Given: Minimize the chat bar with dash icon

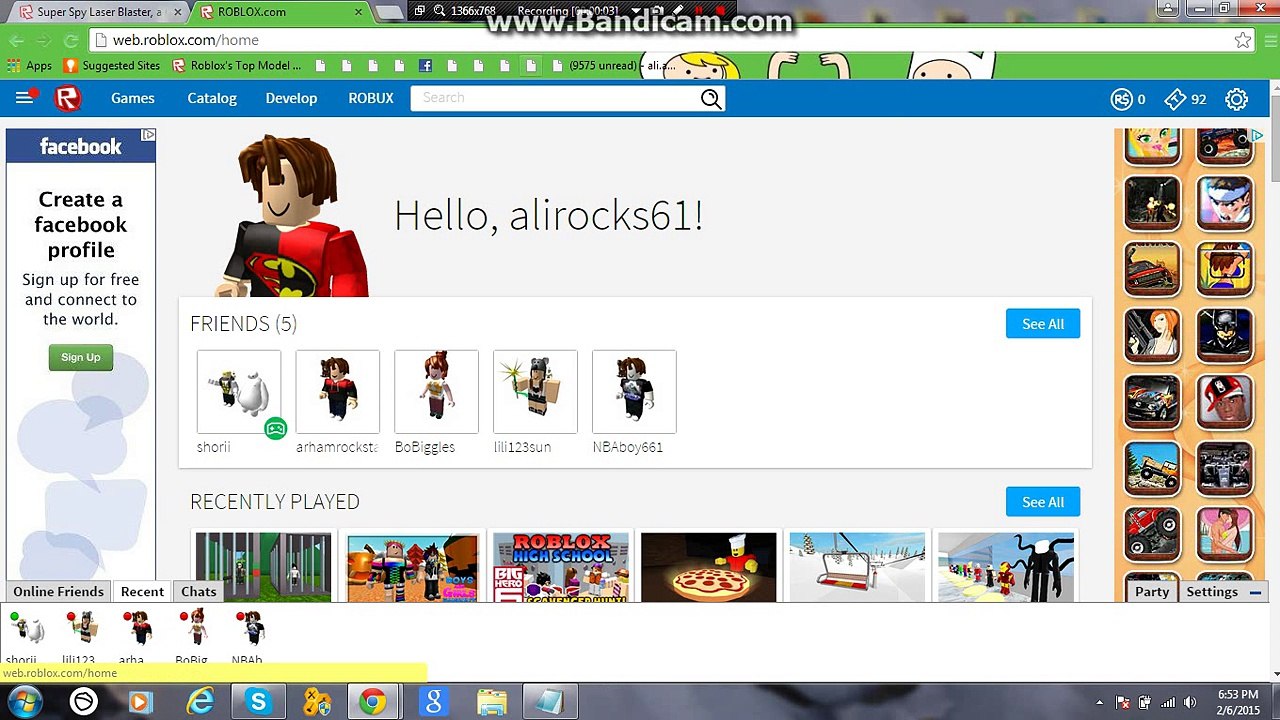Looking at the screenshot, I should pyautogui.click(x=1255, y=592).
